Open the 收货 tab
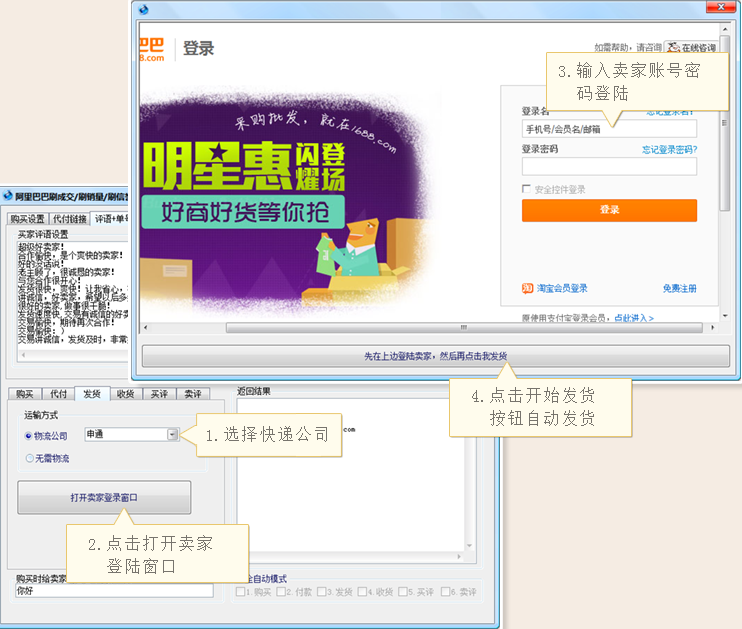The image size is (742, 629). click(x=126, y=394)
